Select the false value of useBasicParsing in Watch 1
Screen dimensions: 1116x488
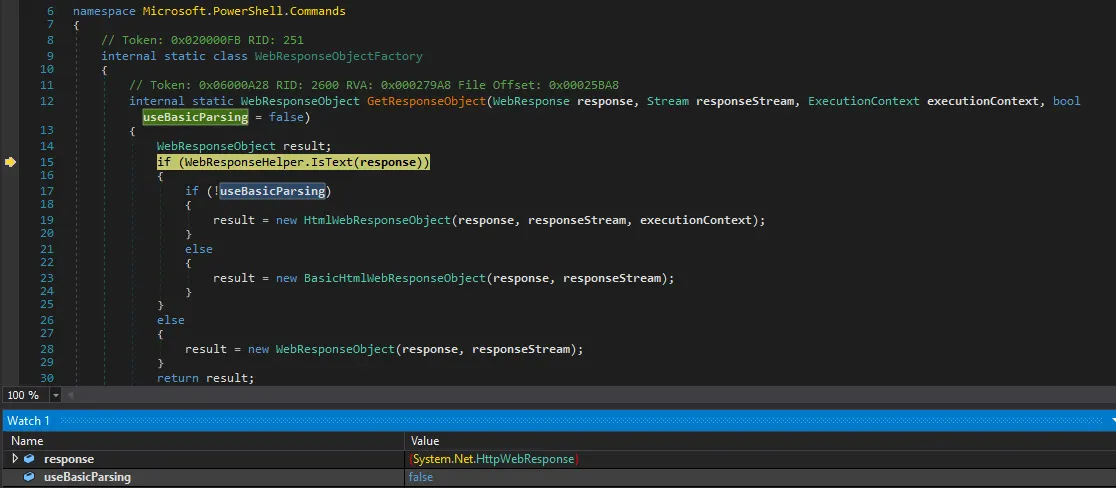(x=421, y=477)
